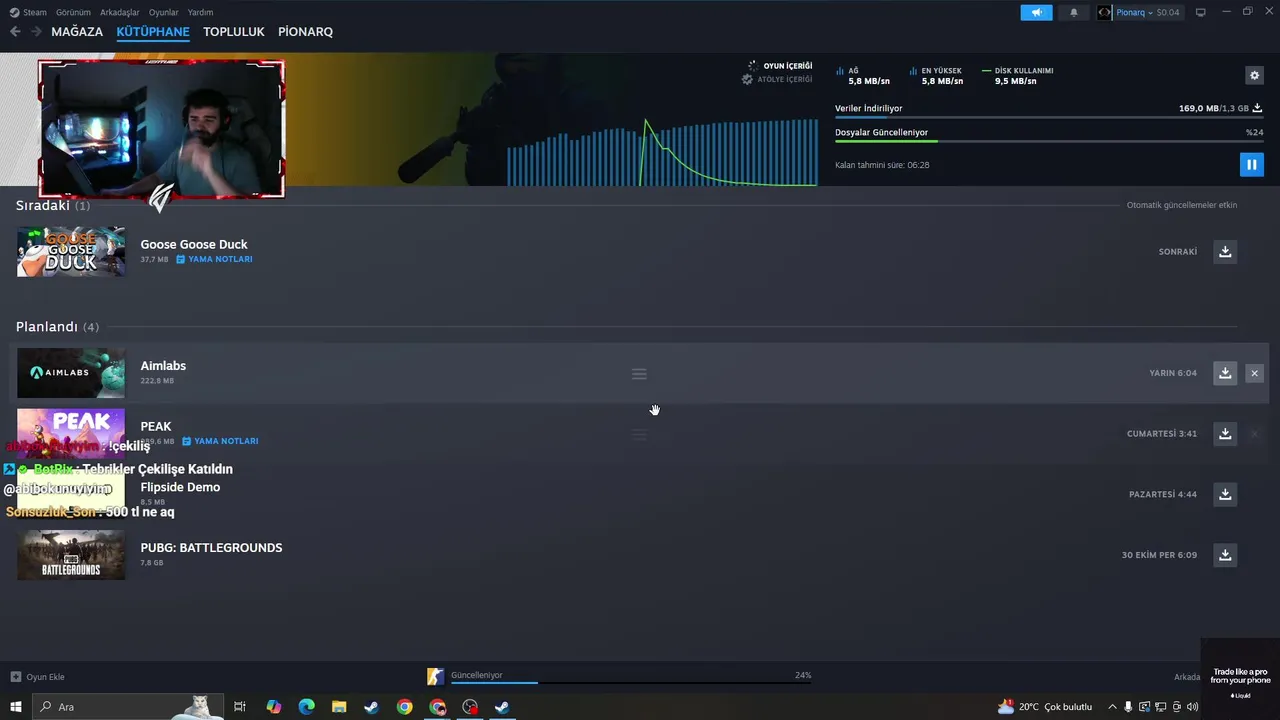Open the PUBG: BATTLEGROUNDS title
The image size is (1280, 720).
coord(211,548)
